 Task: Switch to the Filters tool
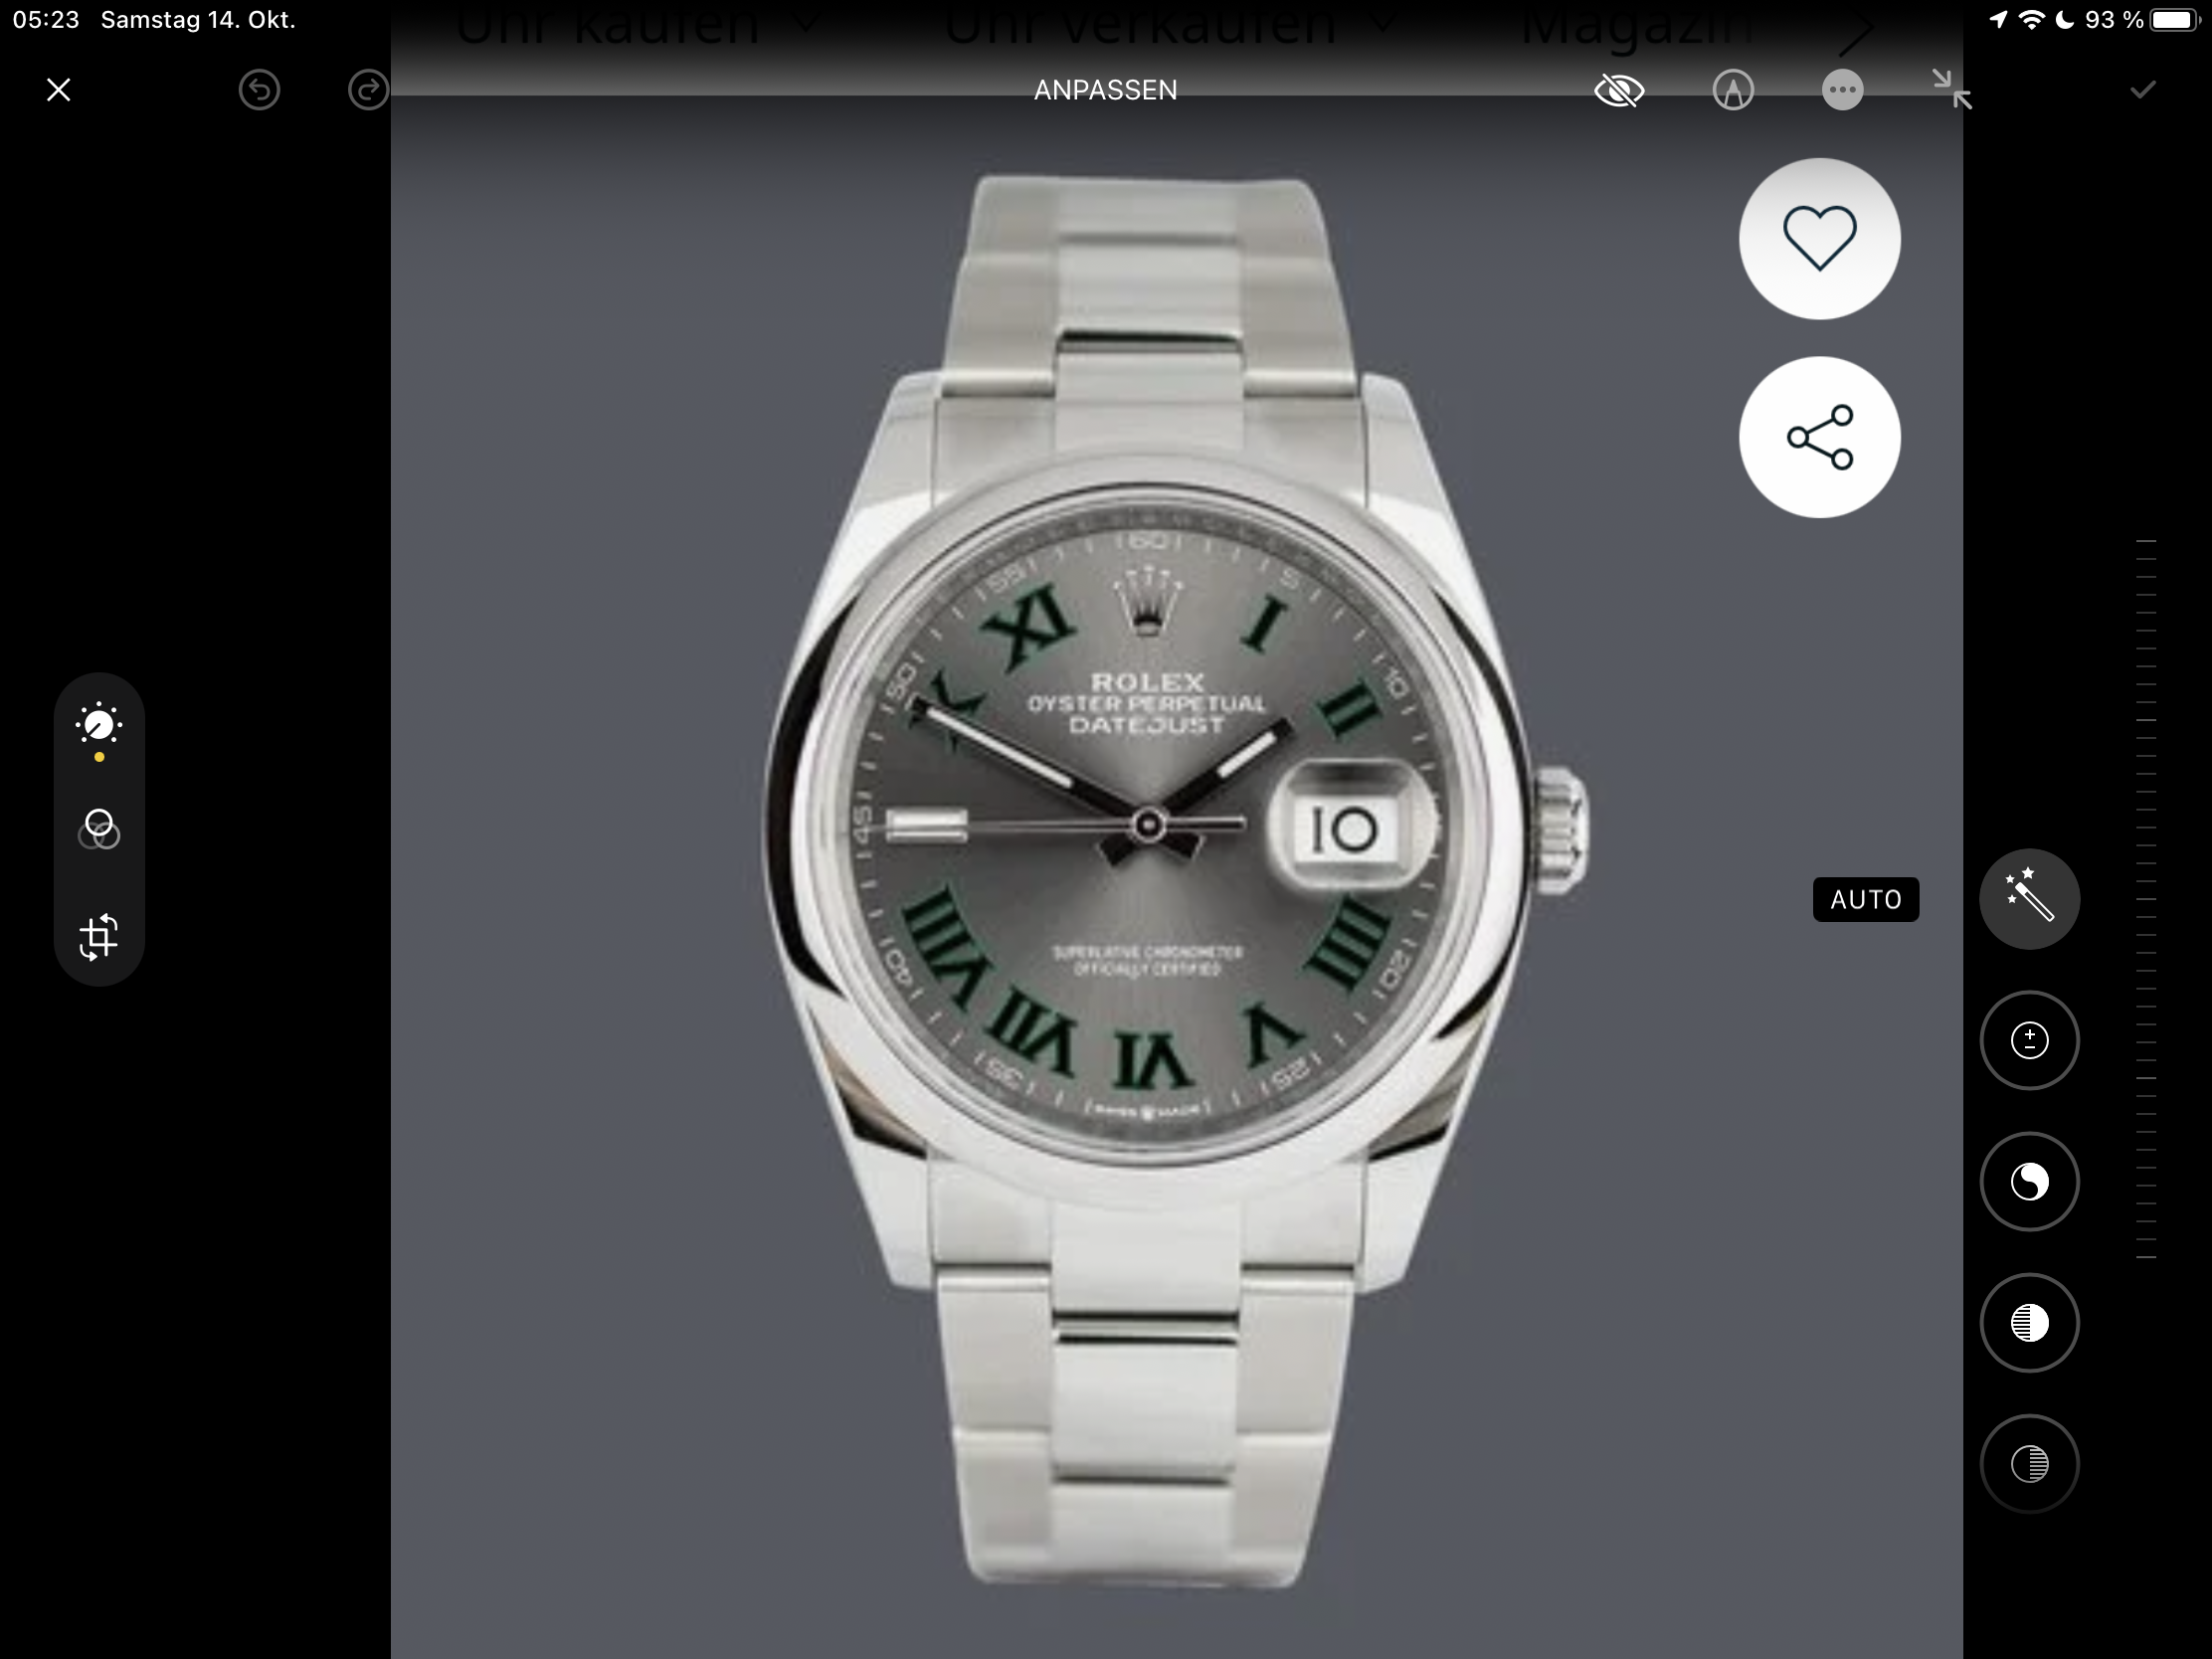tap(99, 829)
